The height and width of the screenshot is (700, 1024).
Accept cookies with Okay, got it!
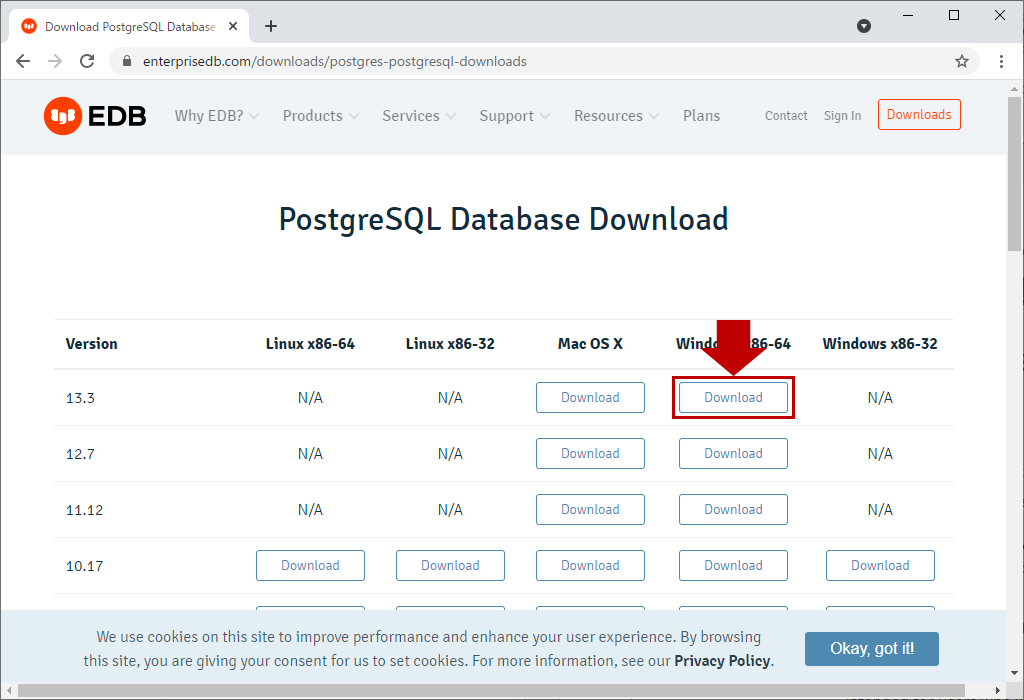click(872, 648)
